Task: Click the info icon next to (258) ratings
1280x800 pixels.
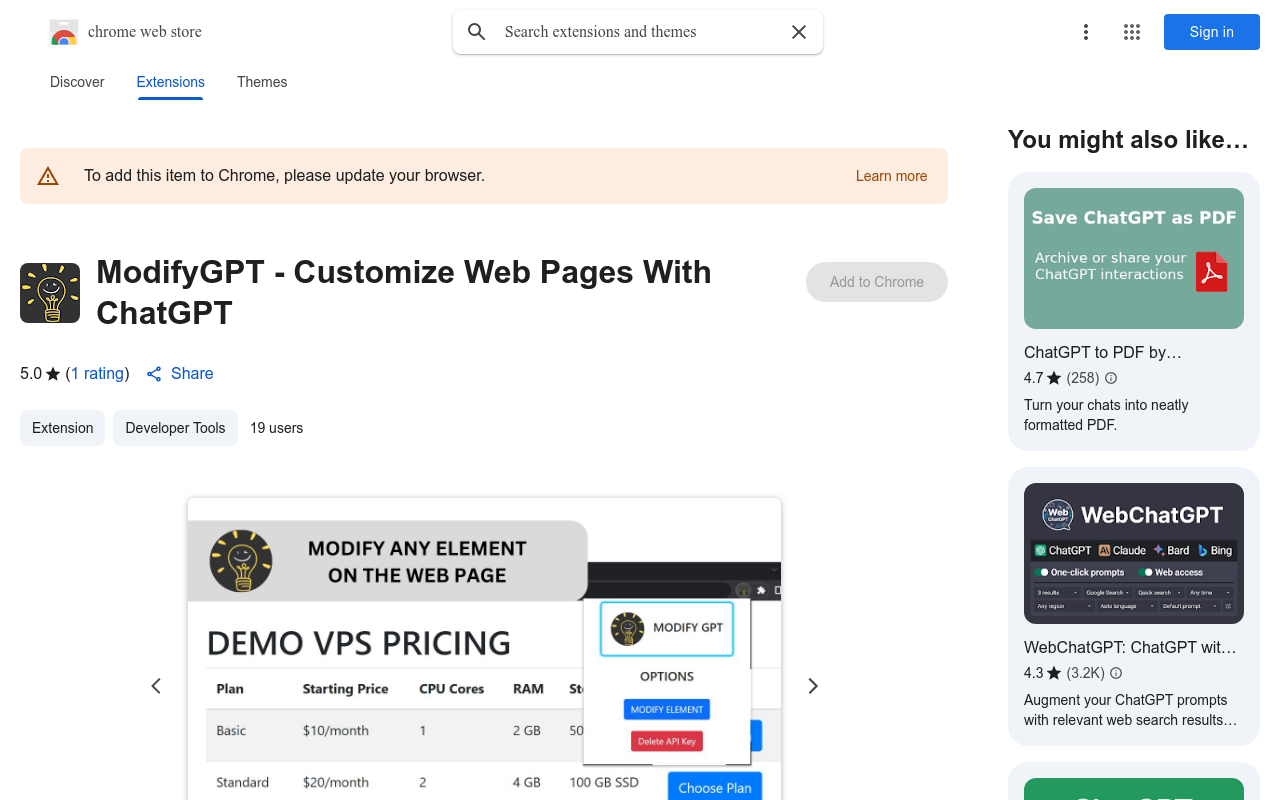Action: [x=1111, y=378]
